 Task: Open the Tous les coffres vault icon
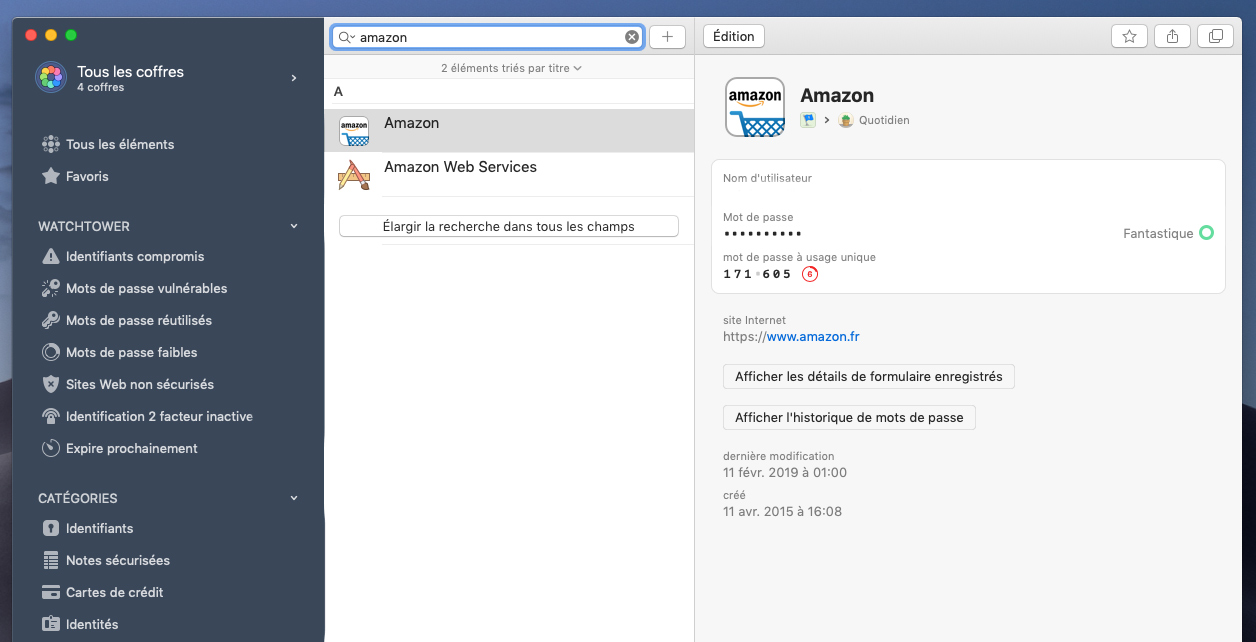coord(50,77)
